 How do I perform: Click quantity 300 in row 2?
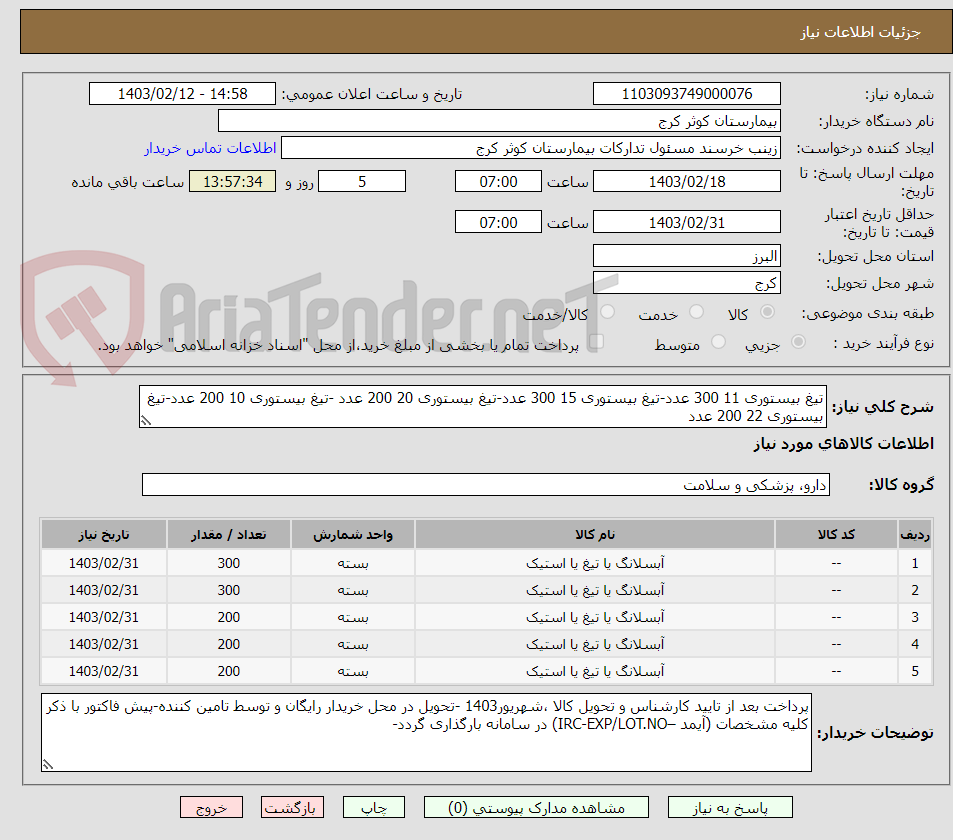click(x=229, y=590)
